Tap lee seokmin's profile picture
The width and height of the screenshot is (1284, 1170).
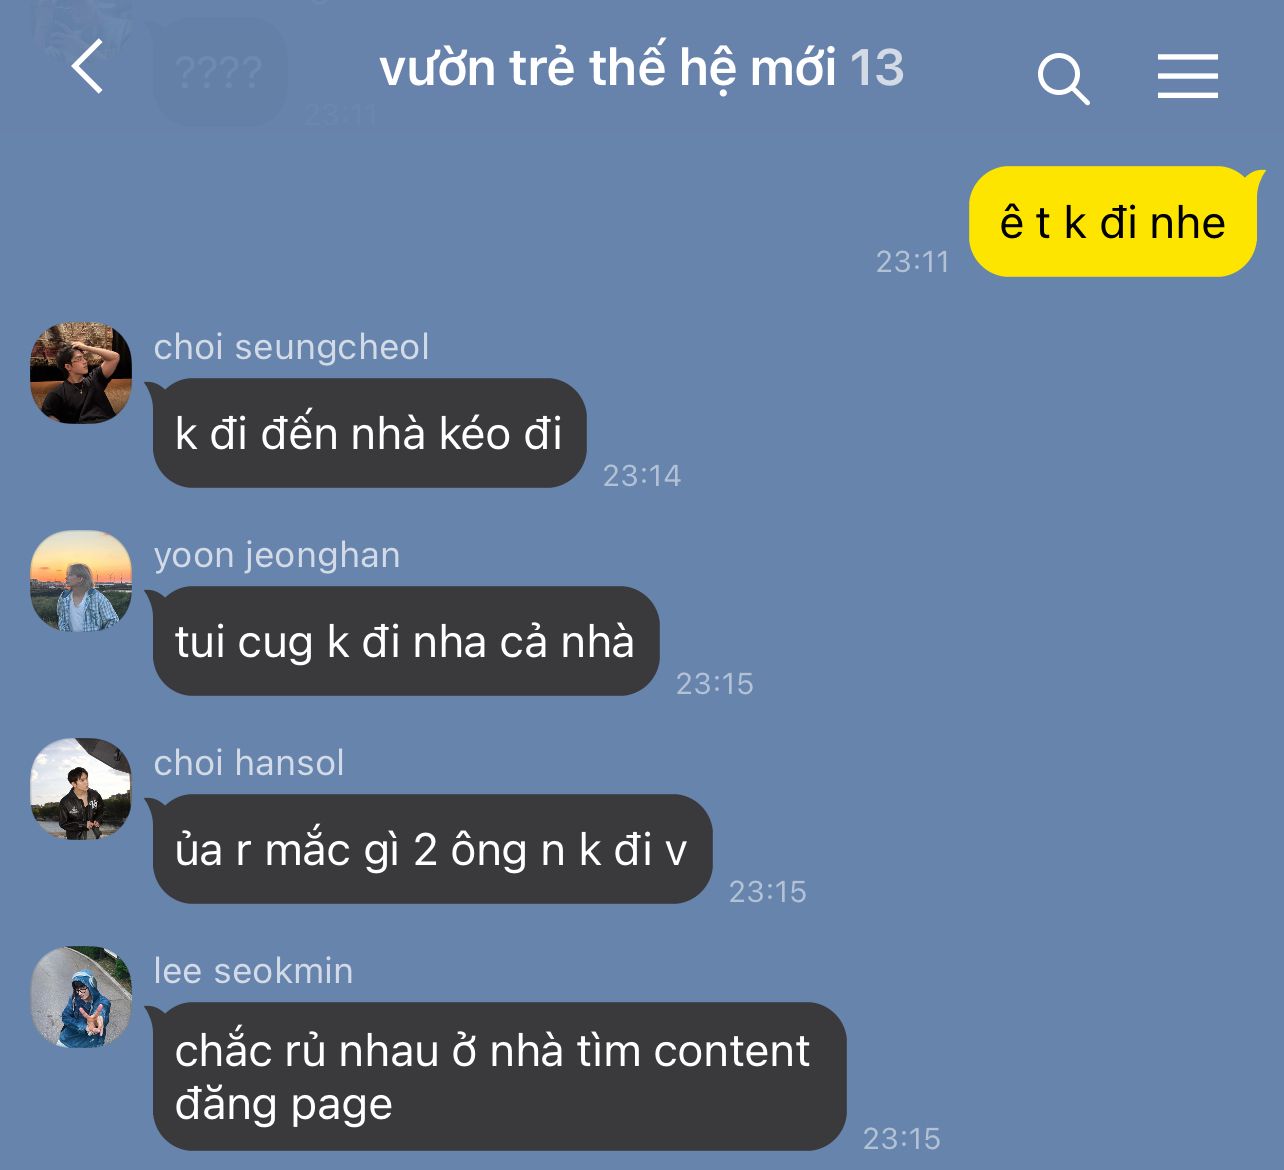[x=81, y=997]
